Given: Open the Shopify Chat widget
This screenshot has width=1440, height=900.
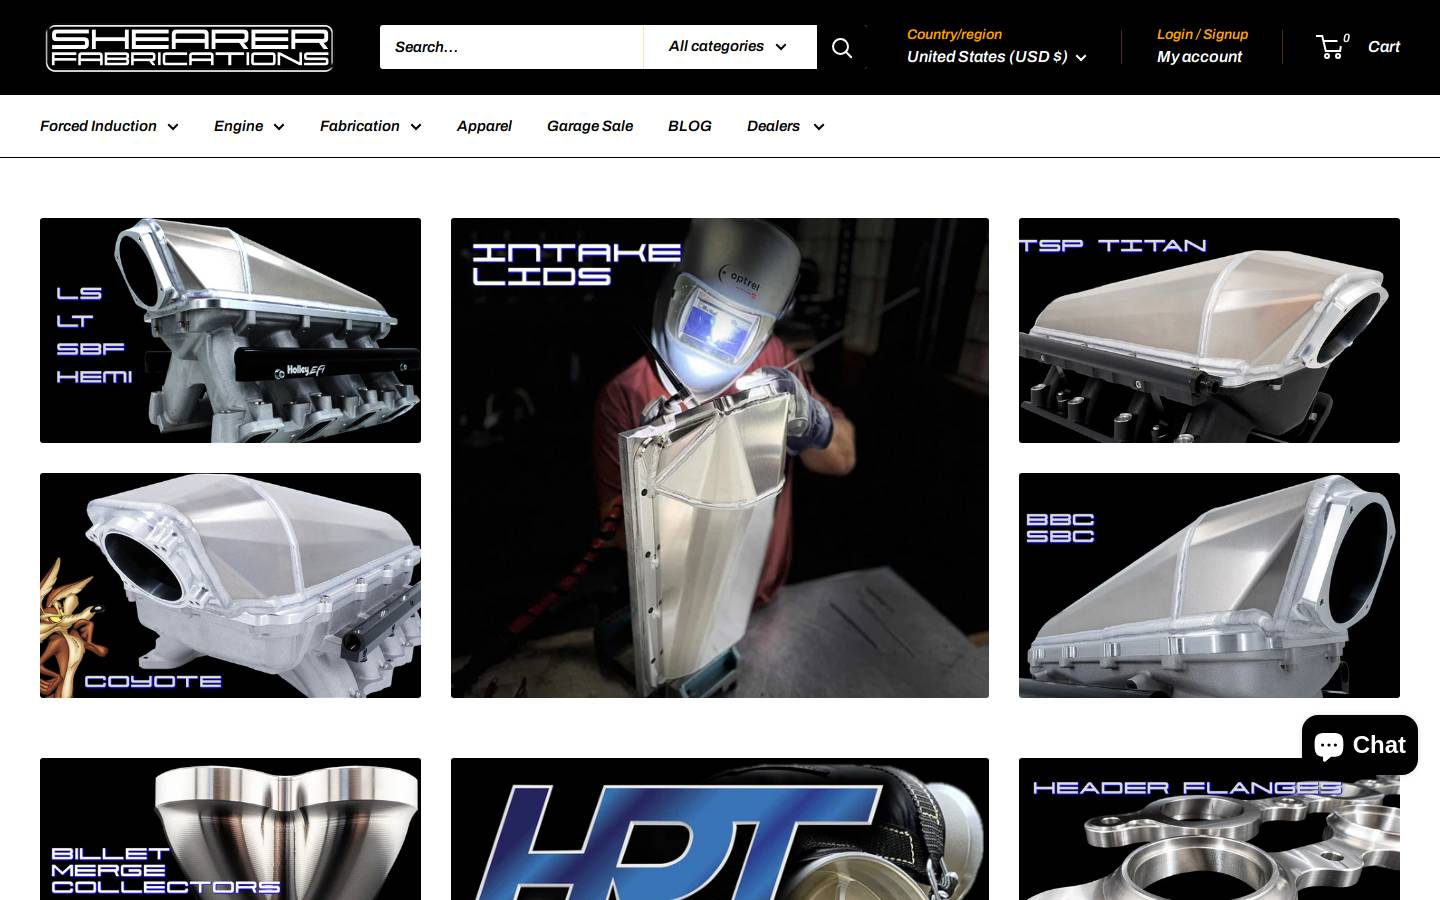Looking at the screenshot, I should [x=1360, y=745].
